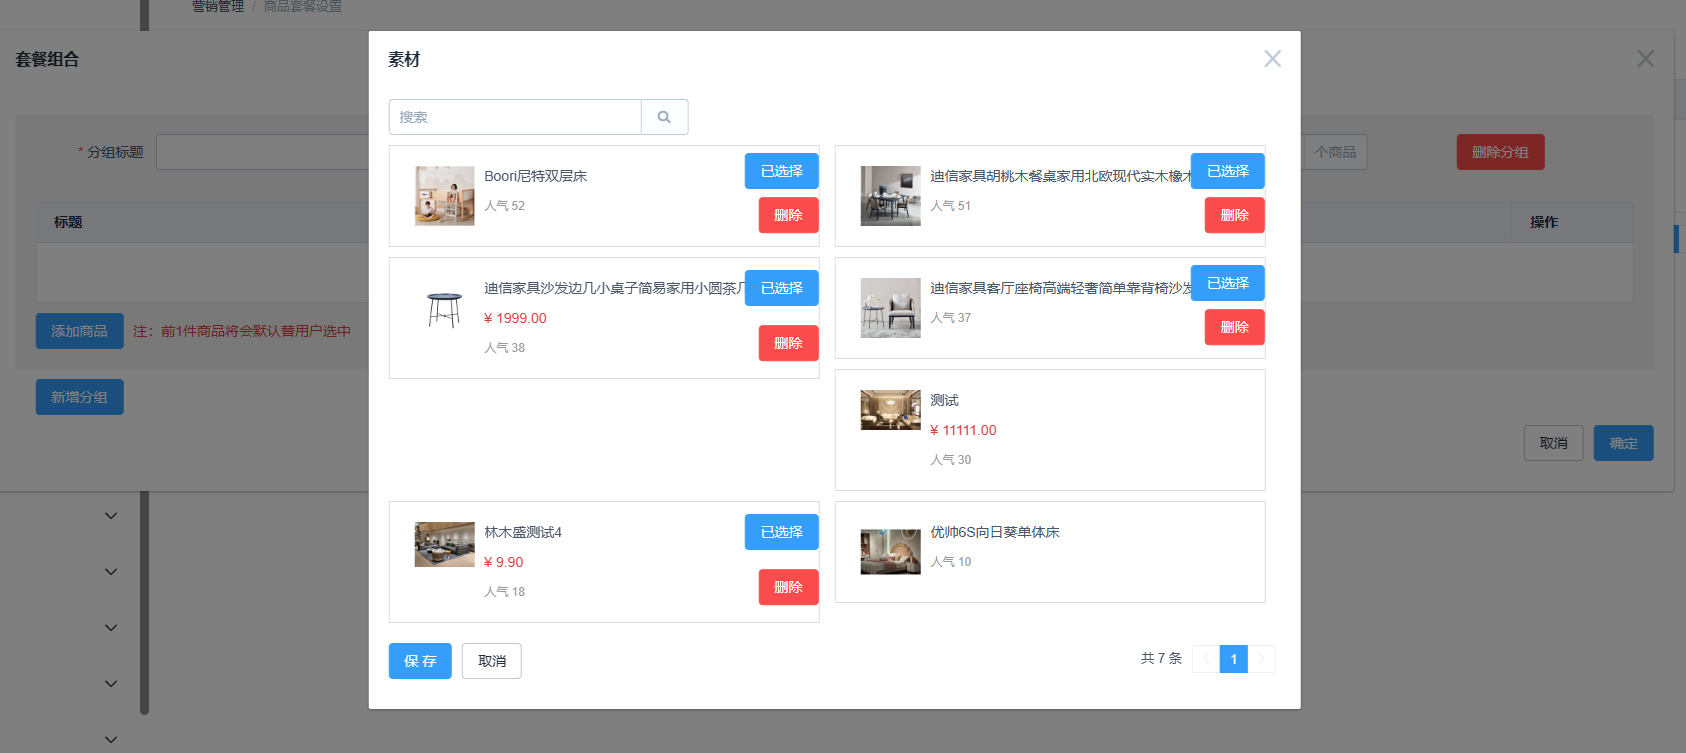Toggle 已选择 for 林木盛测试4
1686x753 pixels.
[x=781, y=532]
